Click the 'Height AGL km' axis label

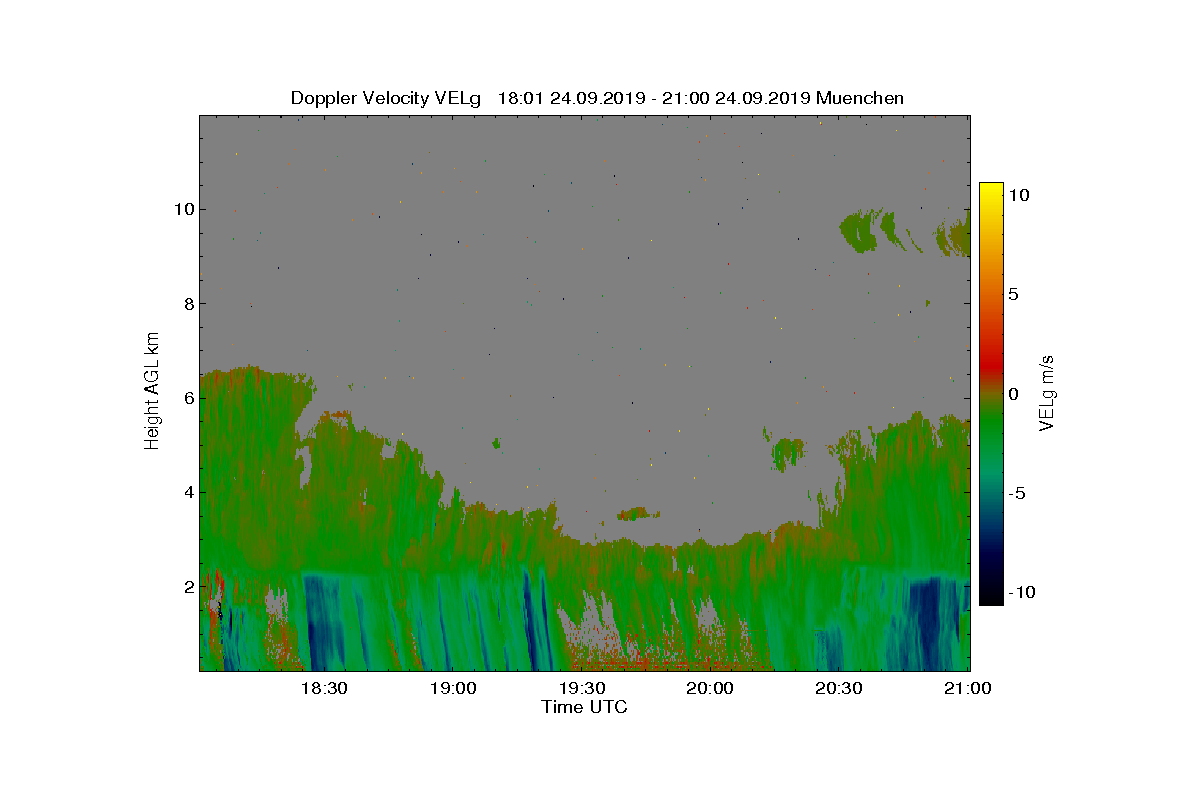tap(152, 391)
